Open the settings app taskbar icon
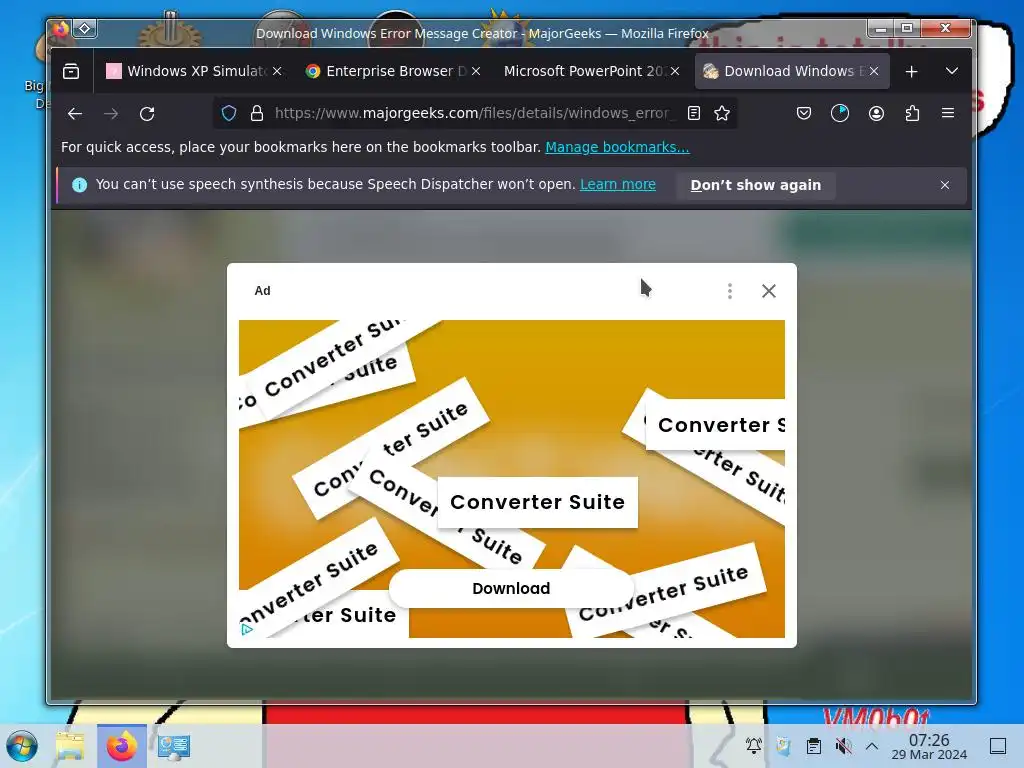The image size is (1024, 768). [174, 746]
